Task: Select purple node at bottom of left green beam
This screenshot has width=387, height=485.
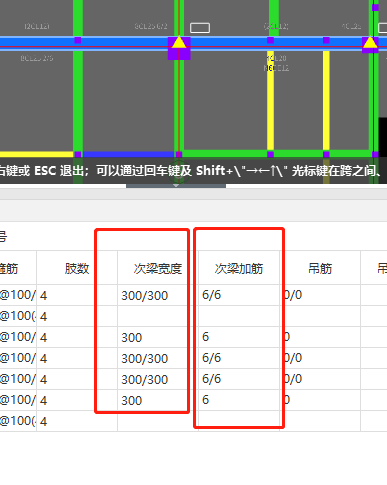Action: 78,154
